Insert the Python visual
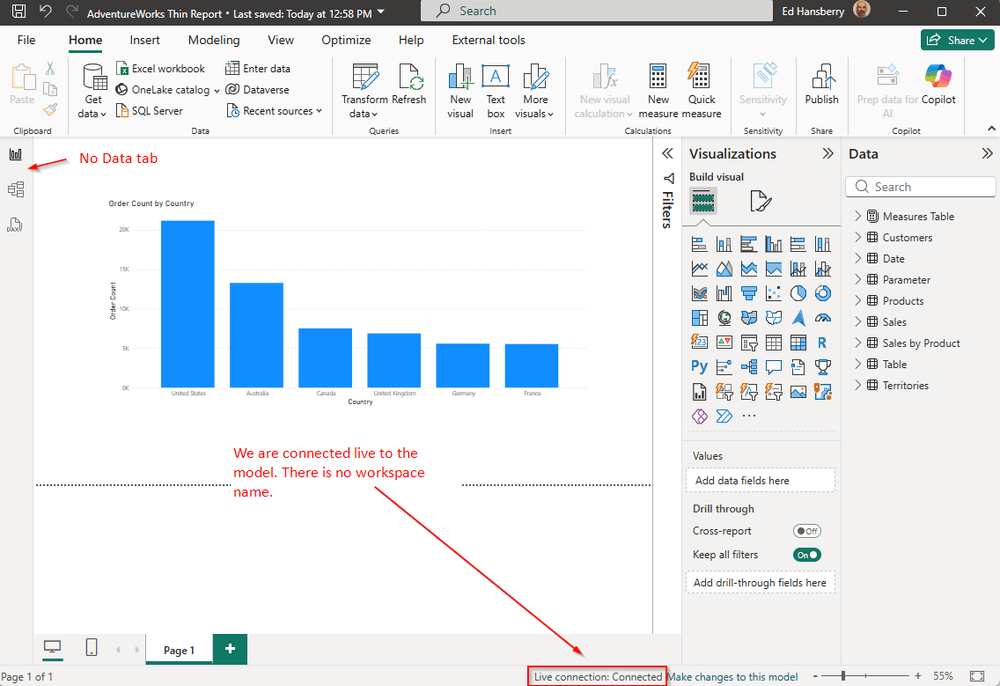This screenshot has height=686, width=1000. pyautogui.click(x=700, y=367)
